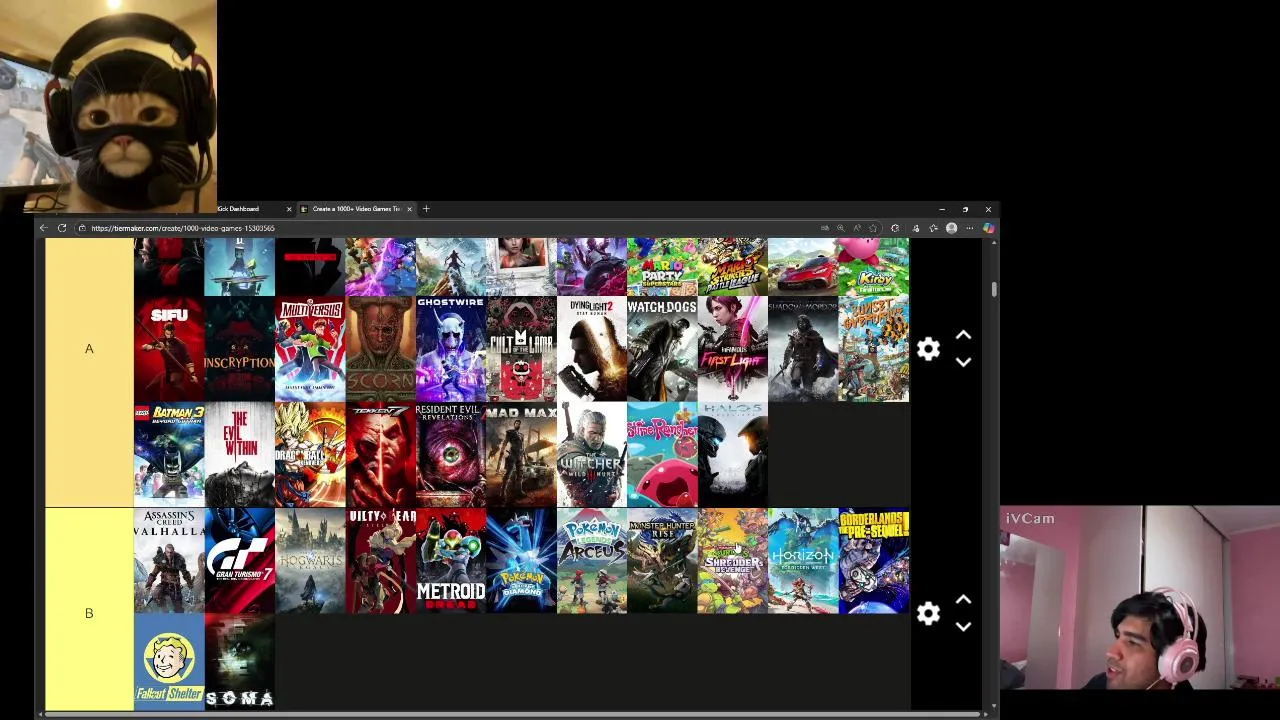Select the Resident Evil Revelations cover
Image resolution: width=1280 pixels, height=720 pixels.
click(x=451, y=455)
